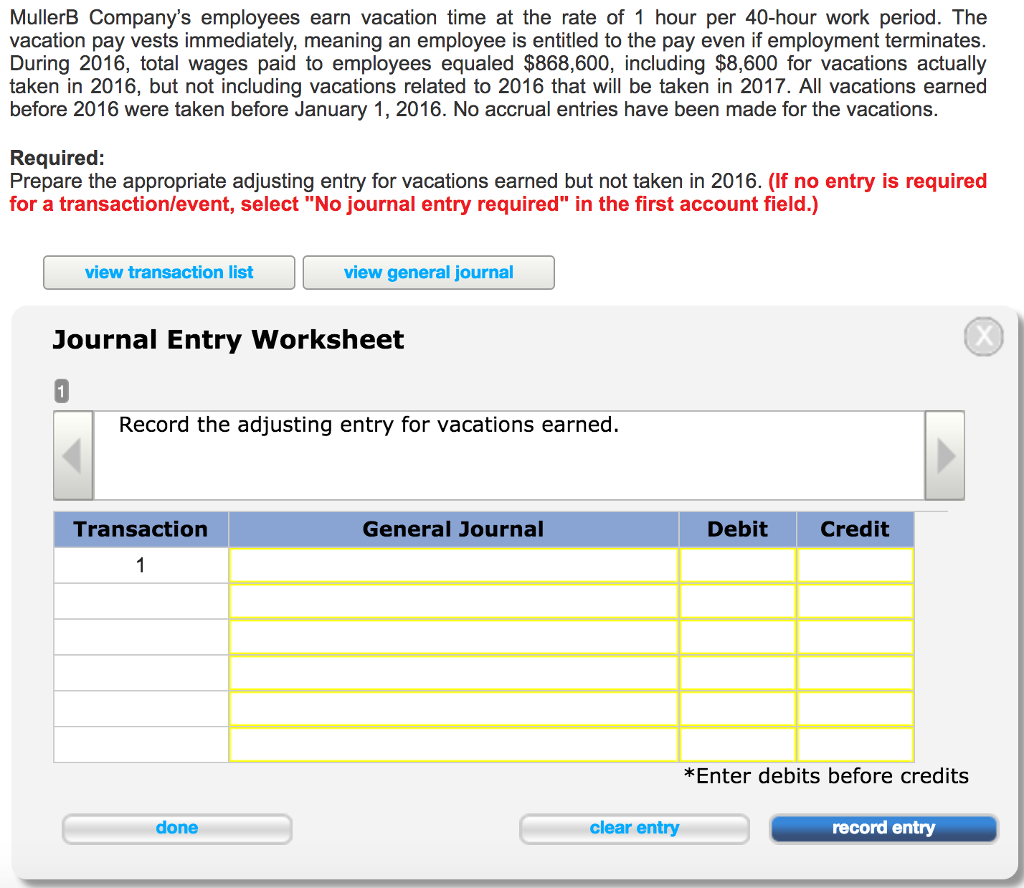Open the view general journal button
The image size is (1024, 888).
tap(428, 272)
